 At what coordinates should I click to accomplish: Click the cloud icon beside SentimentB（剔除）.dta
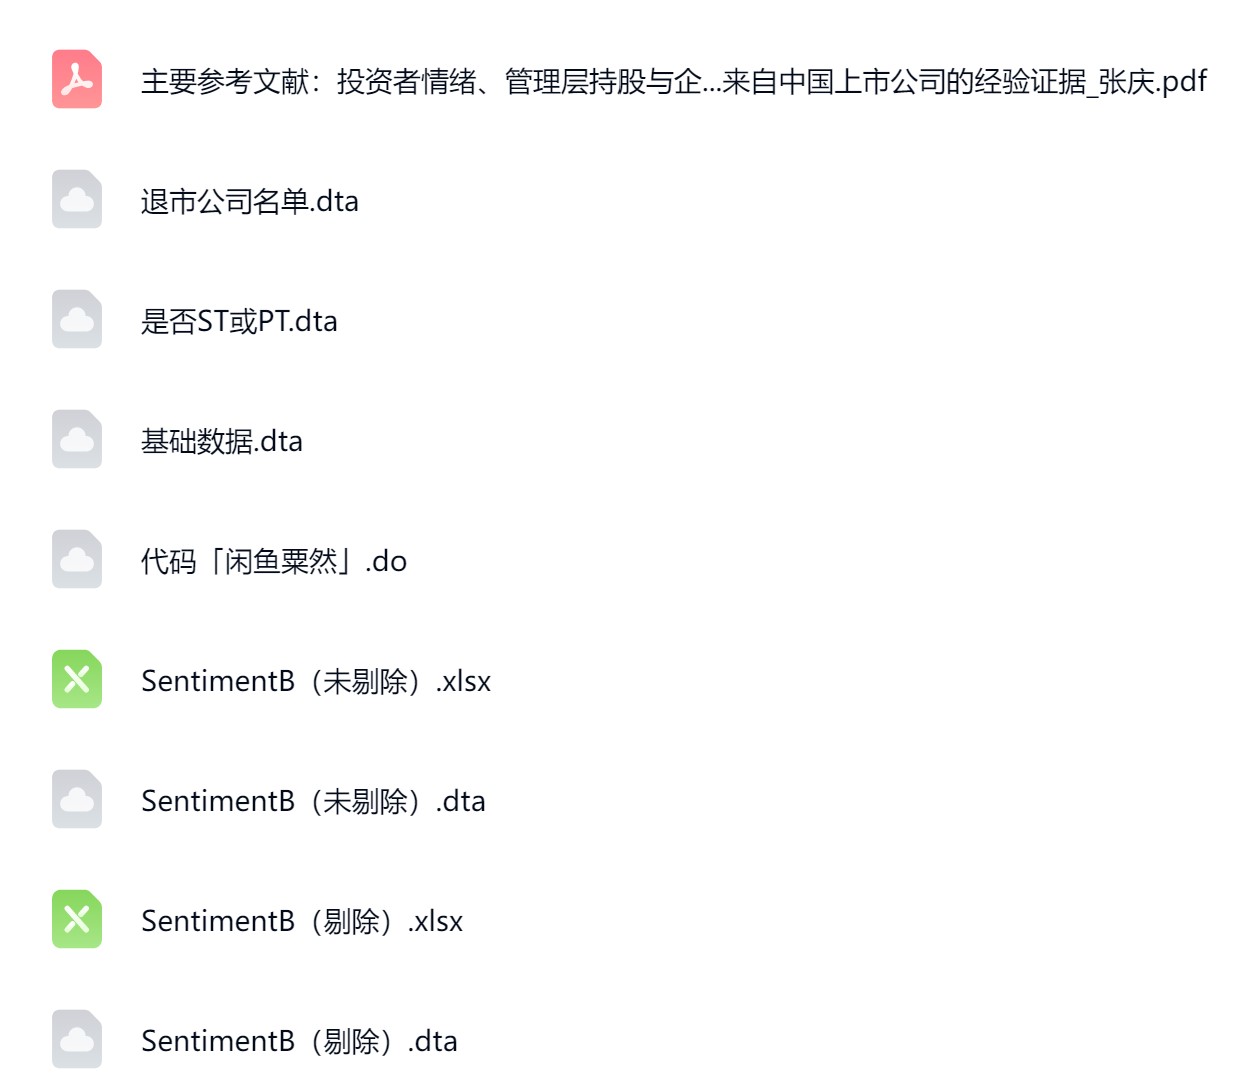(x=77, y=1040)
